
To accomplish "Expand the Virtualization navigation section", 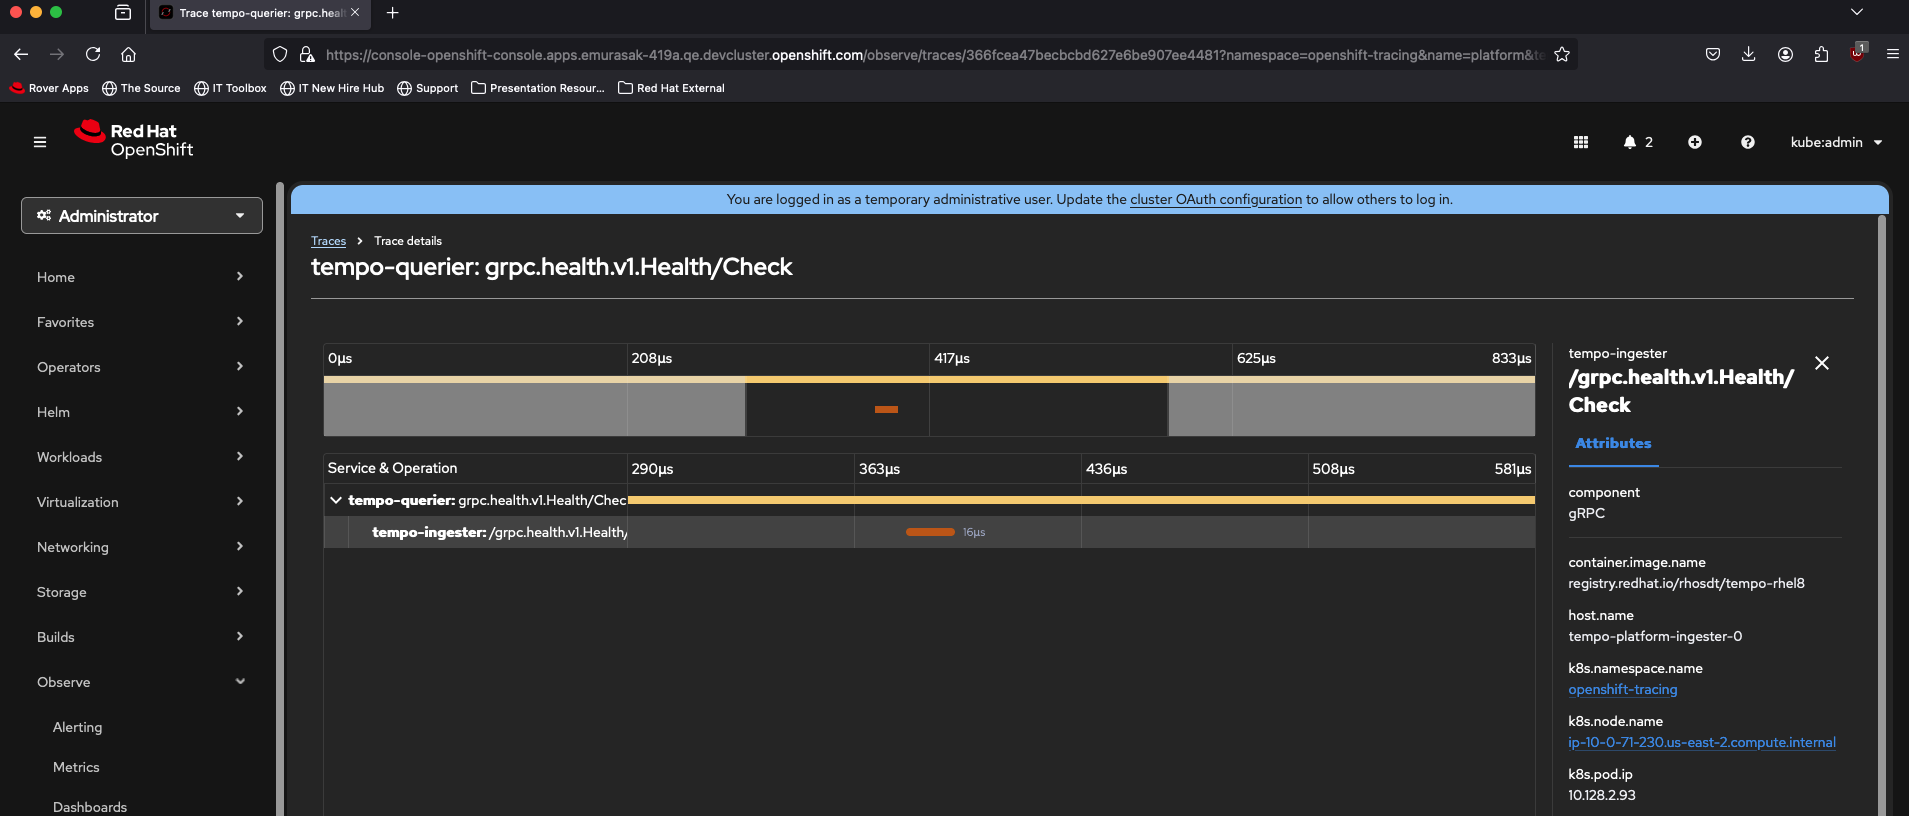I will tap(140, 502).
